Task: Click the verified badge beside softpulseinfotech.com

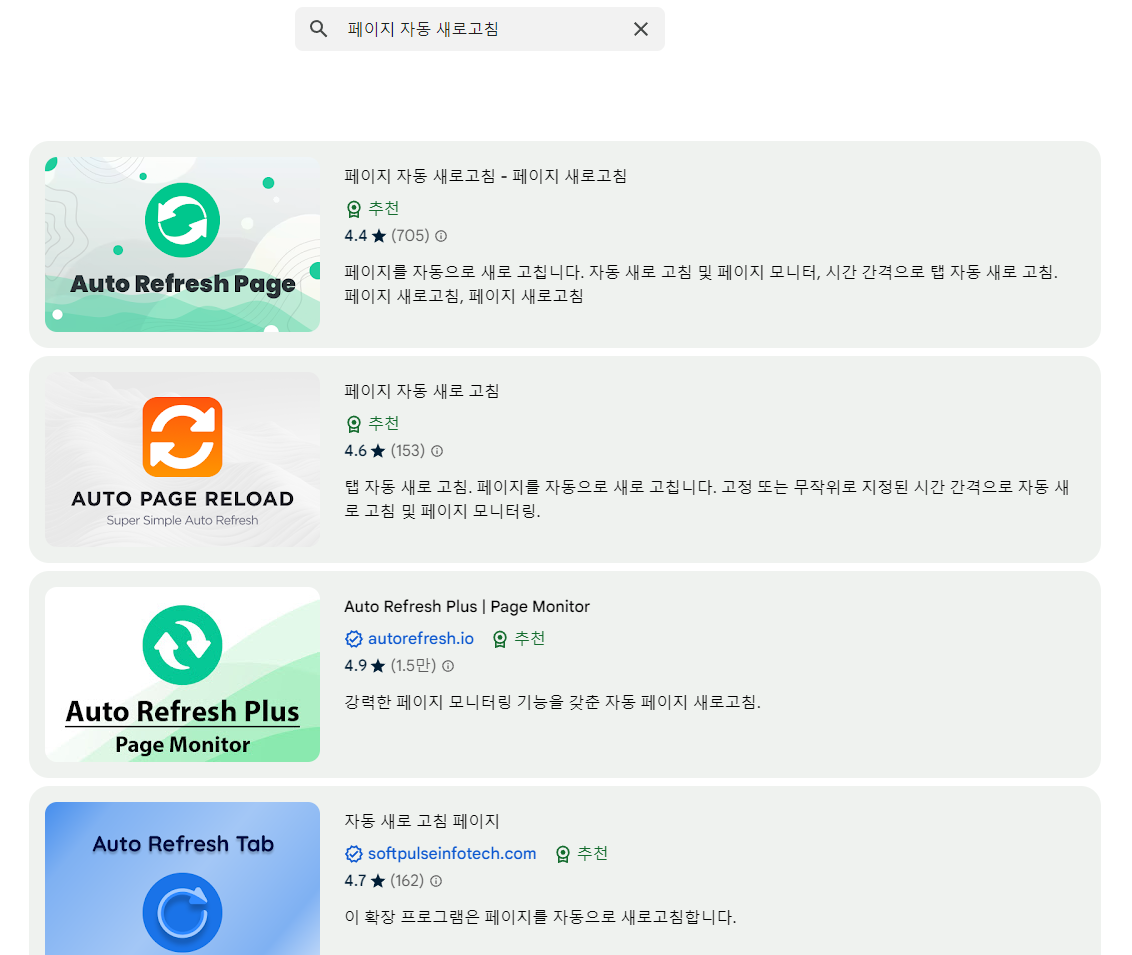Action: pyautogui.click(x=354, y=854)
